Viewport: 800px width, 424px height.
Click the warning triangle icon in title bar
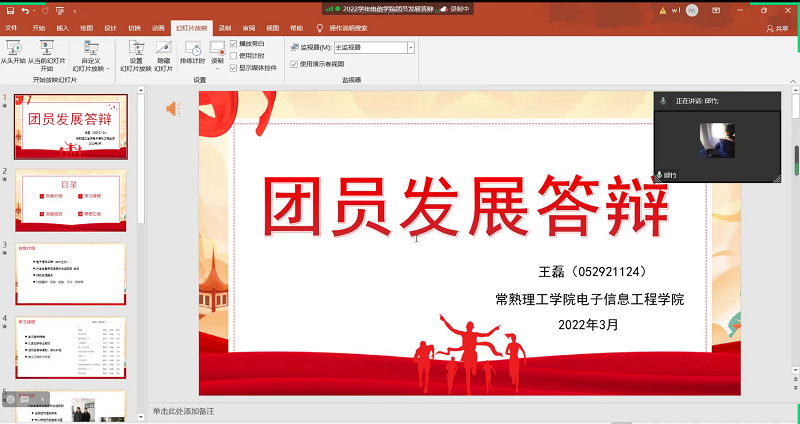point(663,10)
